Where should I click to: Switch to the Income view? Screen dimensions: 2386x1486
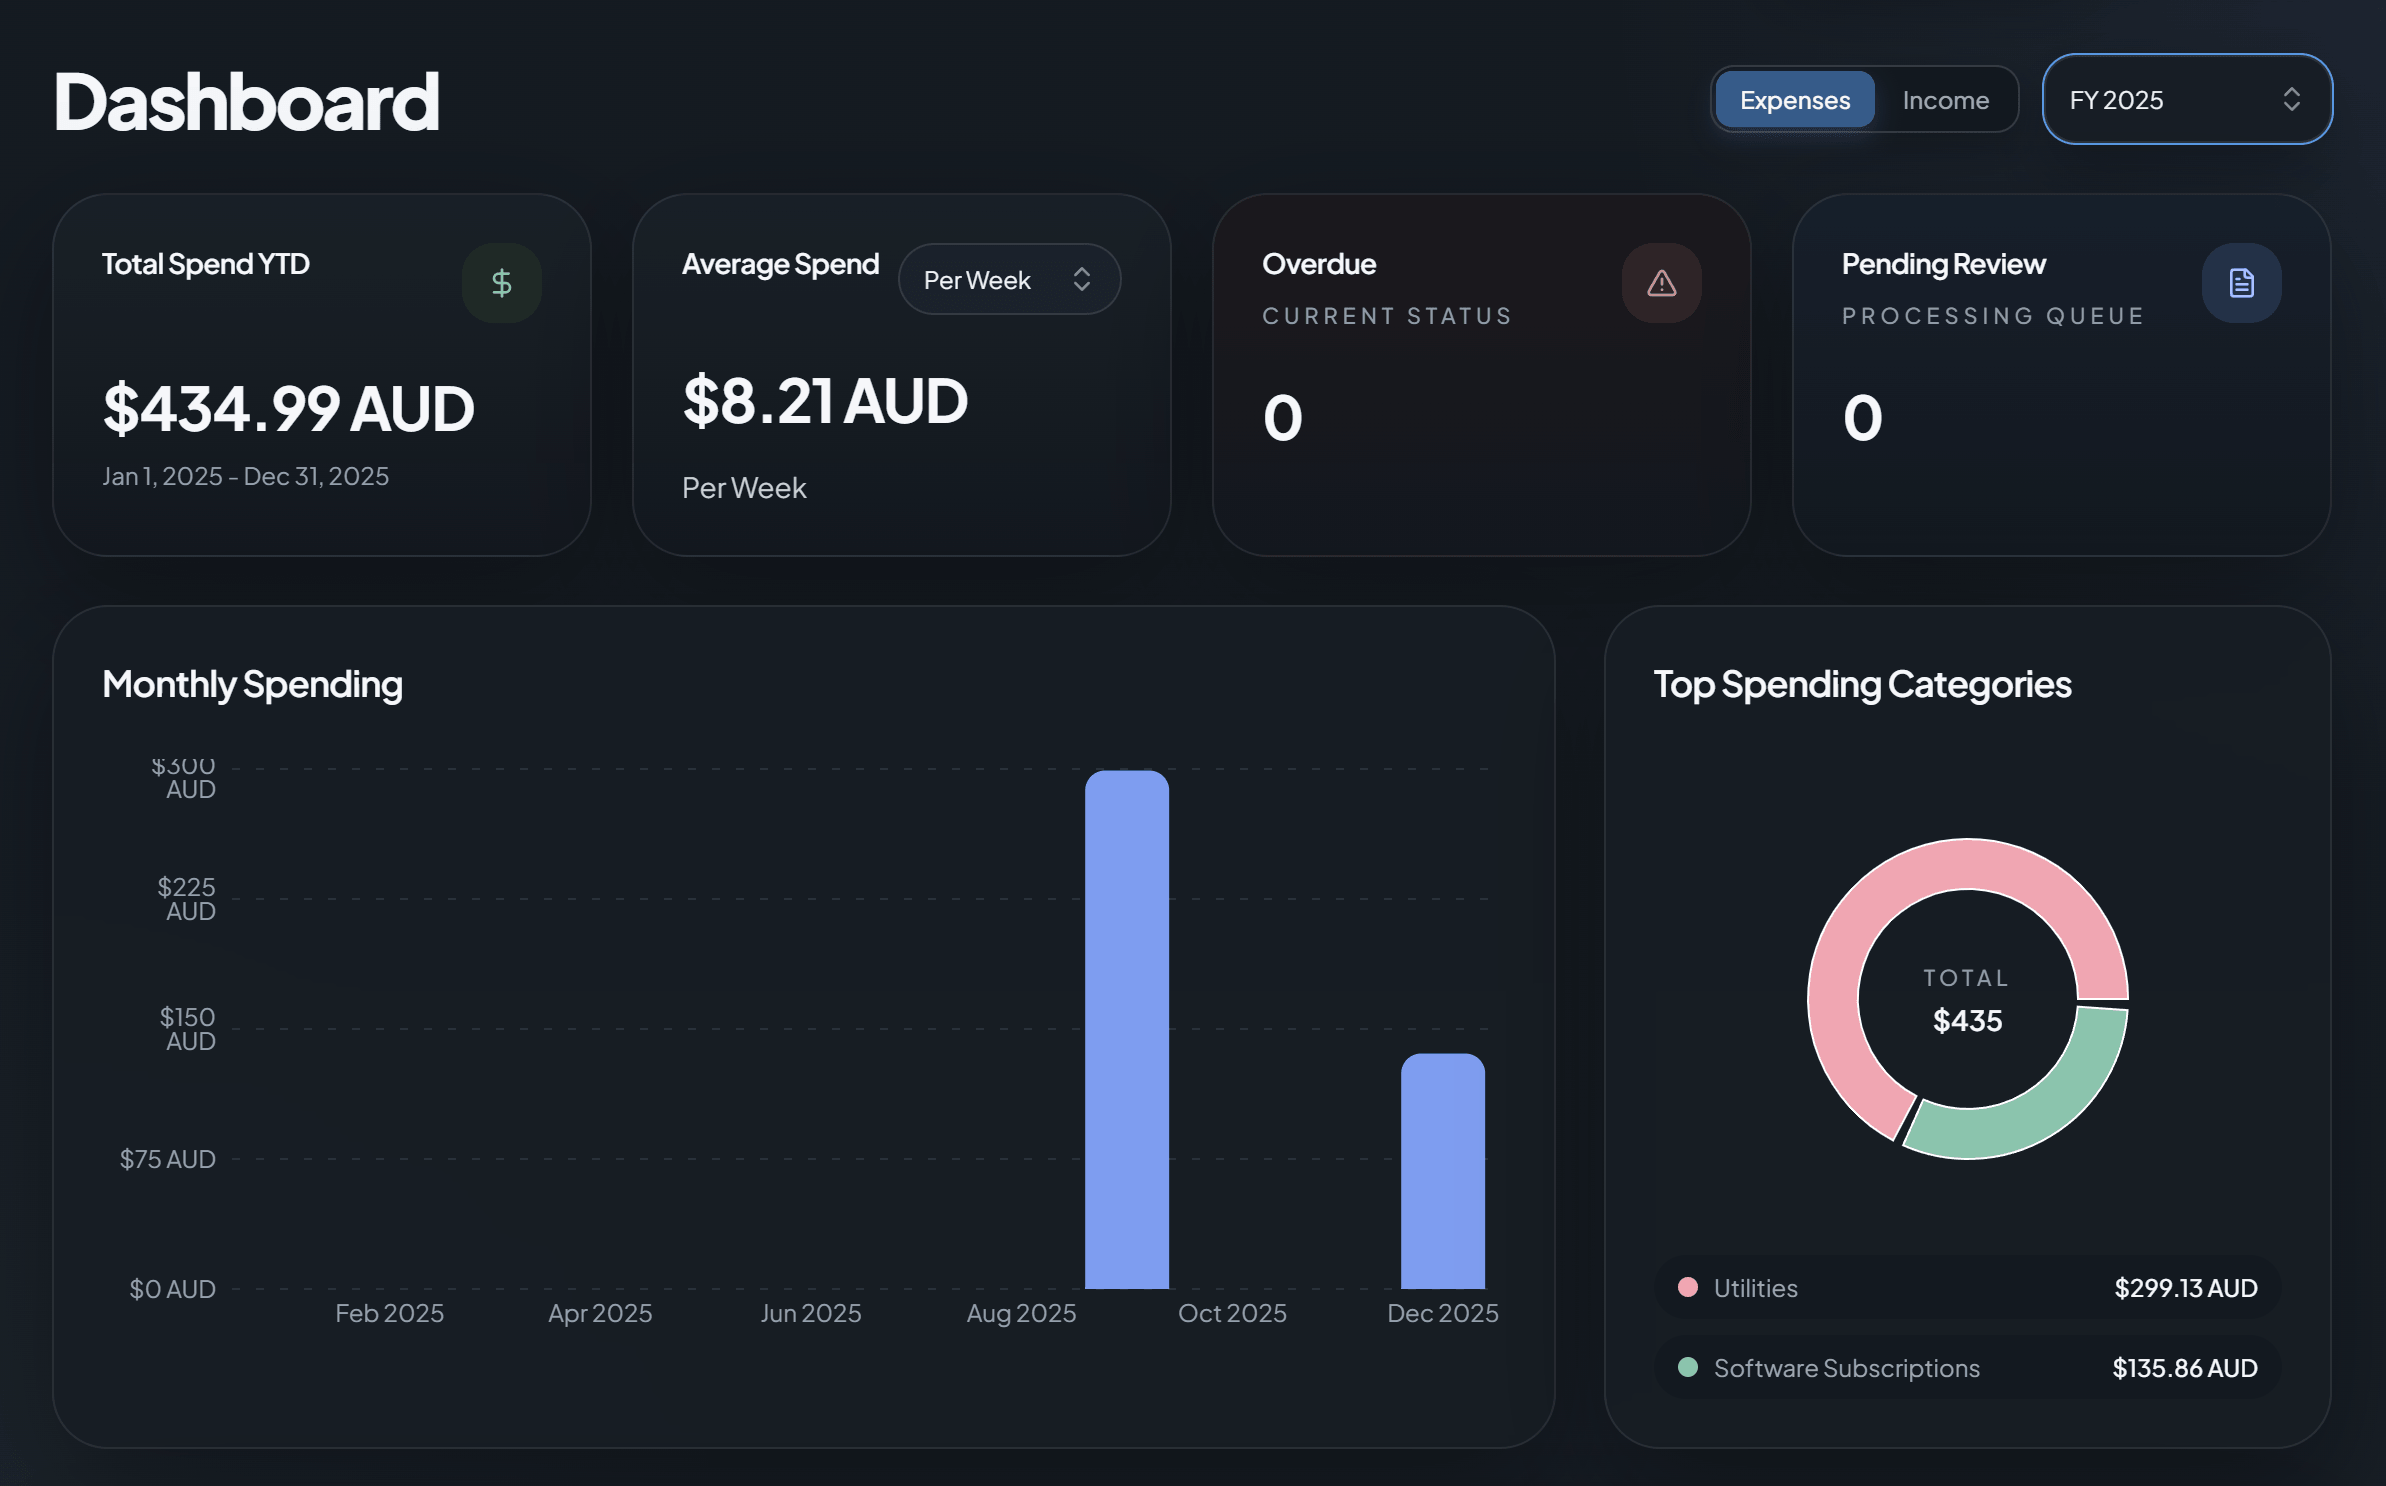[1946, 99]
